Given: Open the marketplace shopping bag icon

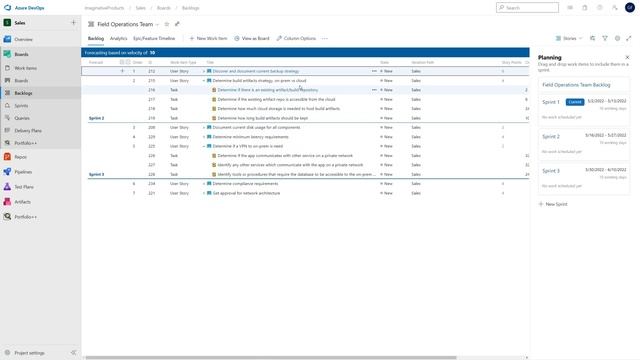Looking at the screenshot, I should [x=585, y=8].
